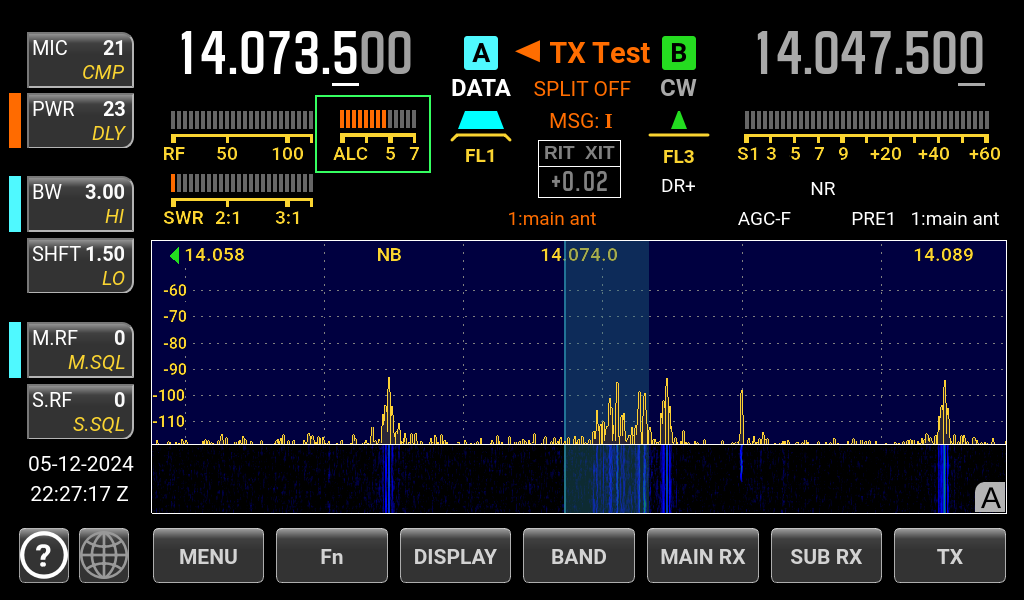This screenshot has height=600, width=1024.
Task: Open the help question mark icon
Action: [x=44, y=555]
